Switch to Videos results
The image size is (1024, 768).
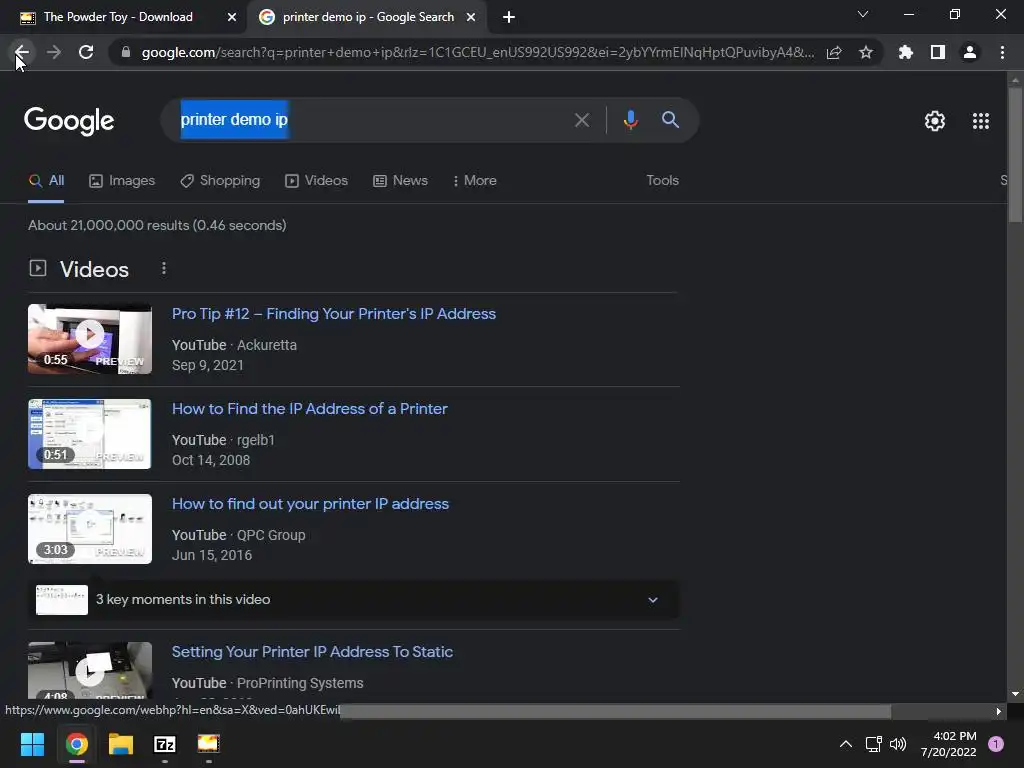[x=317, y=181]
